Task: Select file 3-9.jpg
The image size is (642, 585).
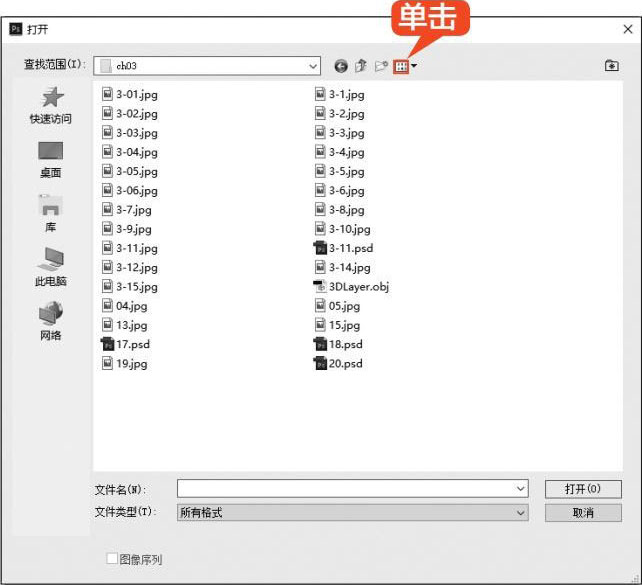Action: coord(127,229)
